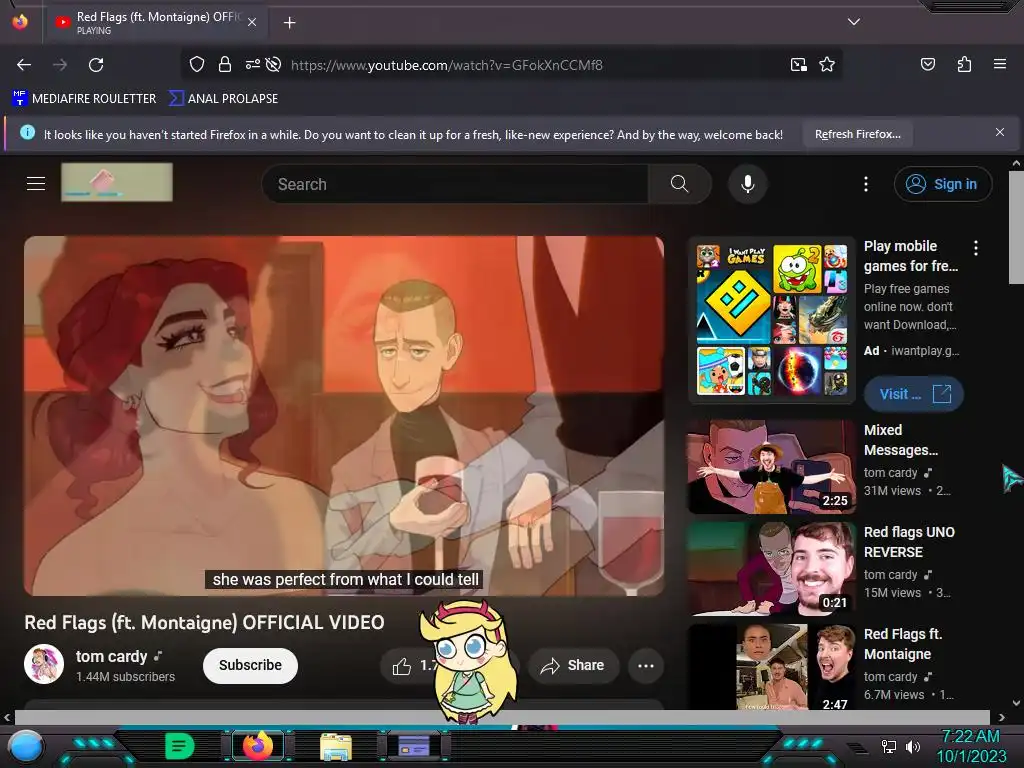This screenshot has height=768, width=1024.
Task: Close the Red Flags tab
Action: tap(252, 22)
